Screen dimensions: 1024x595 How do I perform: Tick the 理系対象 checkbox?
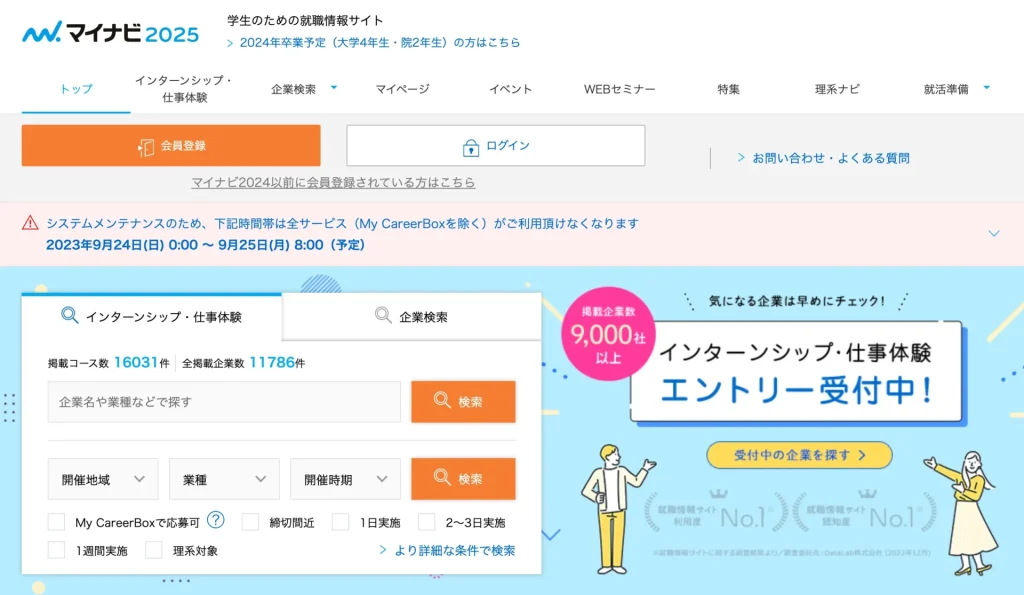coord(154,550)
